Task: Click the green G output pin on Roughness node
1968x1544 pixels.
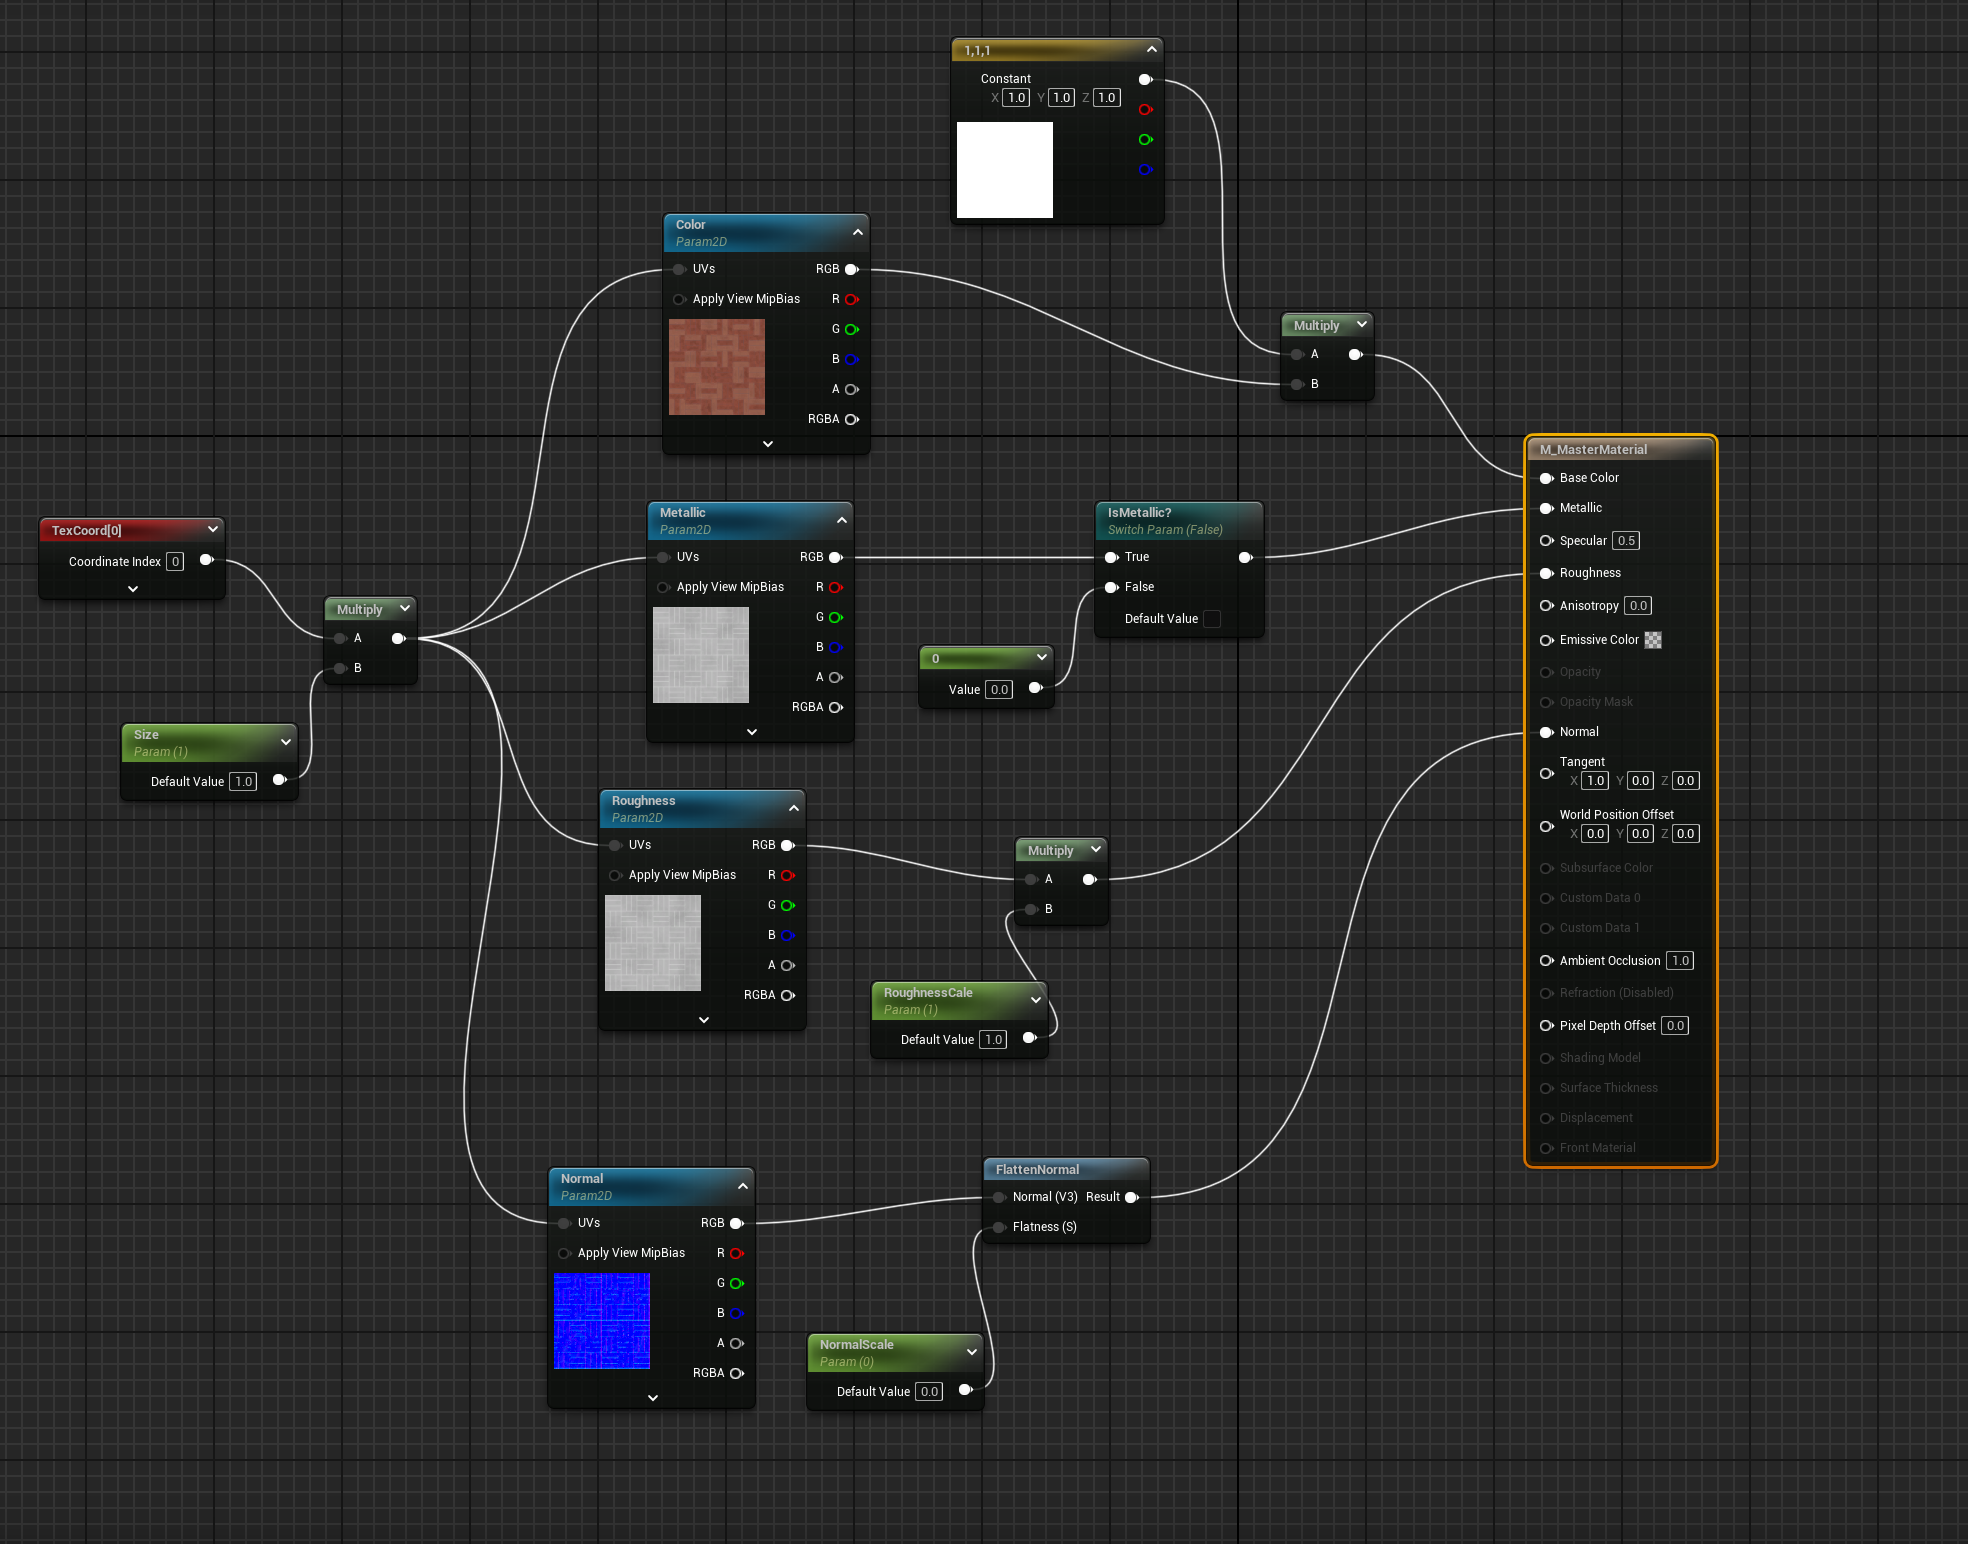Action: tap(788, 905)
